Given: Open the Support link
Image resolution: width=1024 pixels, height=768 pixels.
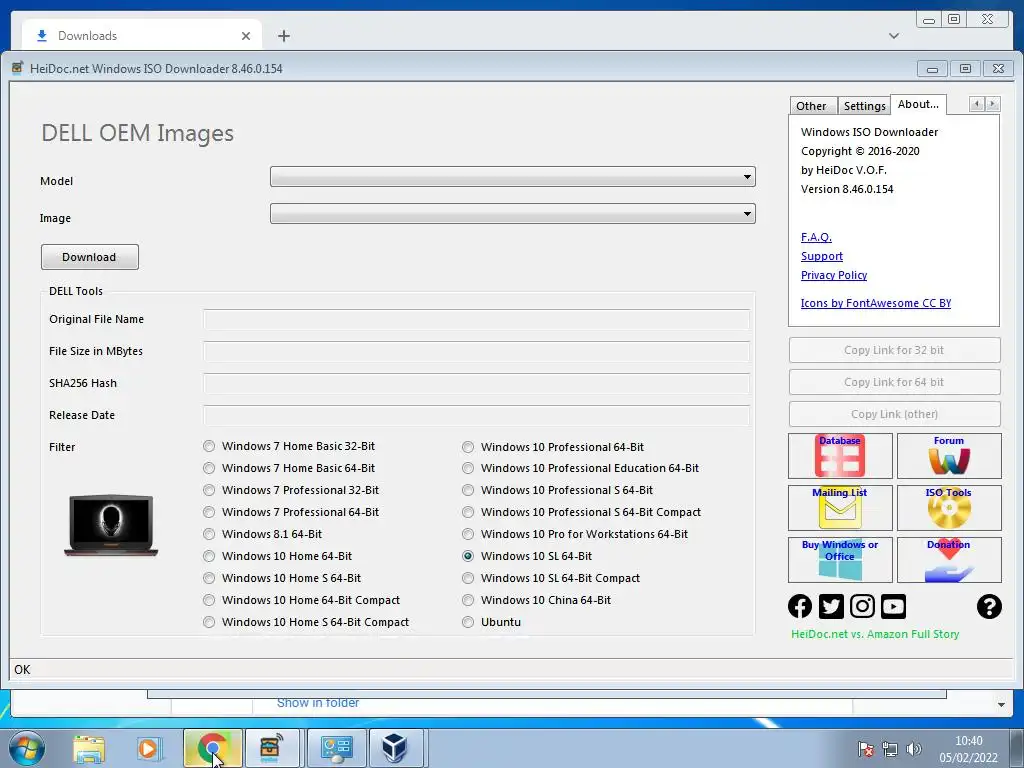Looking at the screenshot, I should (x=822, y=256).
